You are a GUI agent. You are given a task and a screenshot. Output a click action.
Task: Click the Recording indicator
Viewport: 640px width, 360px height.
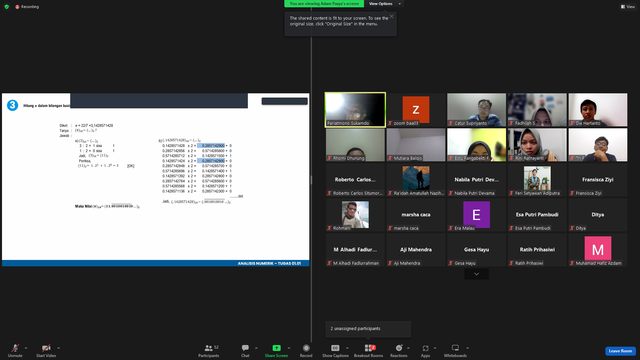point(27,7)
